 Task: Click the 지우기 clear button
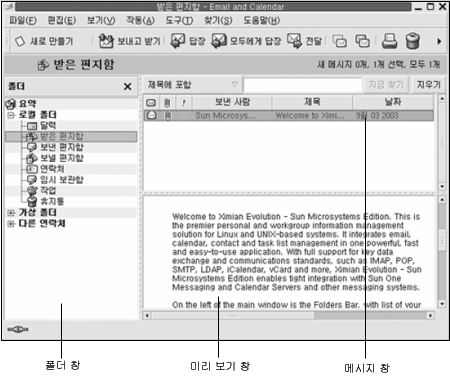pos(428,85)
